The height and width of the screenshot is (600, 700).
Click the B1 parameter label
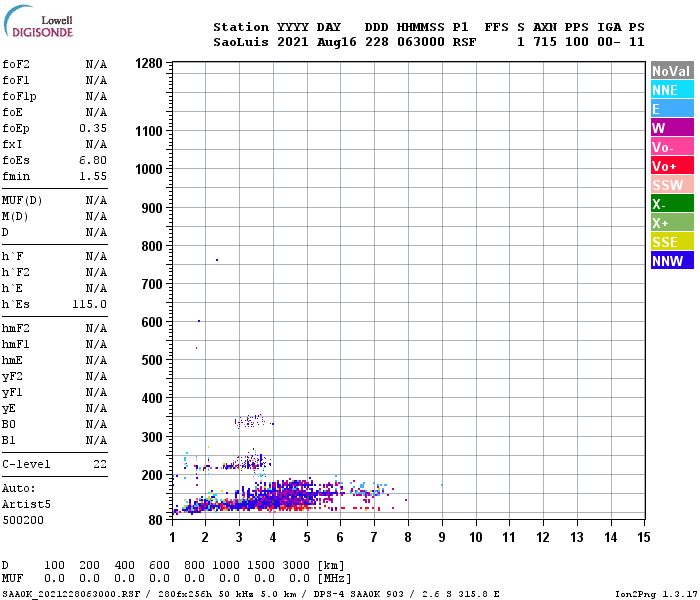tap(8, 441)
